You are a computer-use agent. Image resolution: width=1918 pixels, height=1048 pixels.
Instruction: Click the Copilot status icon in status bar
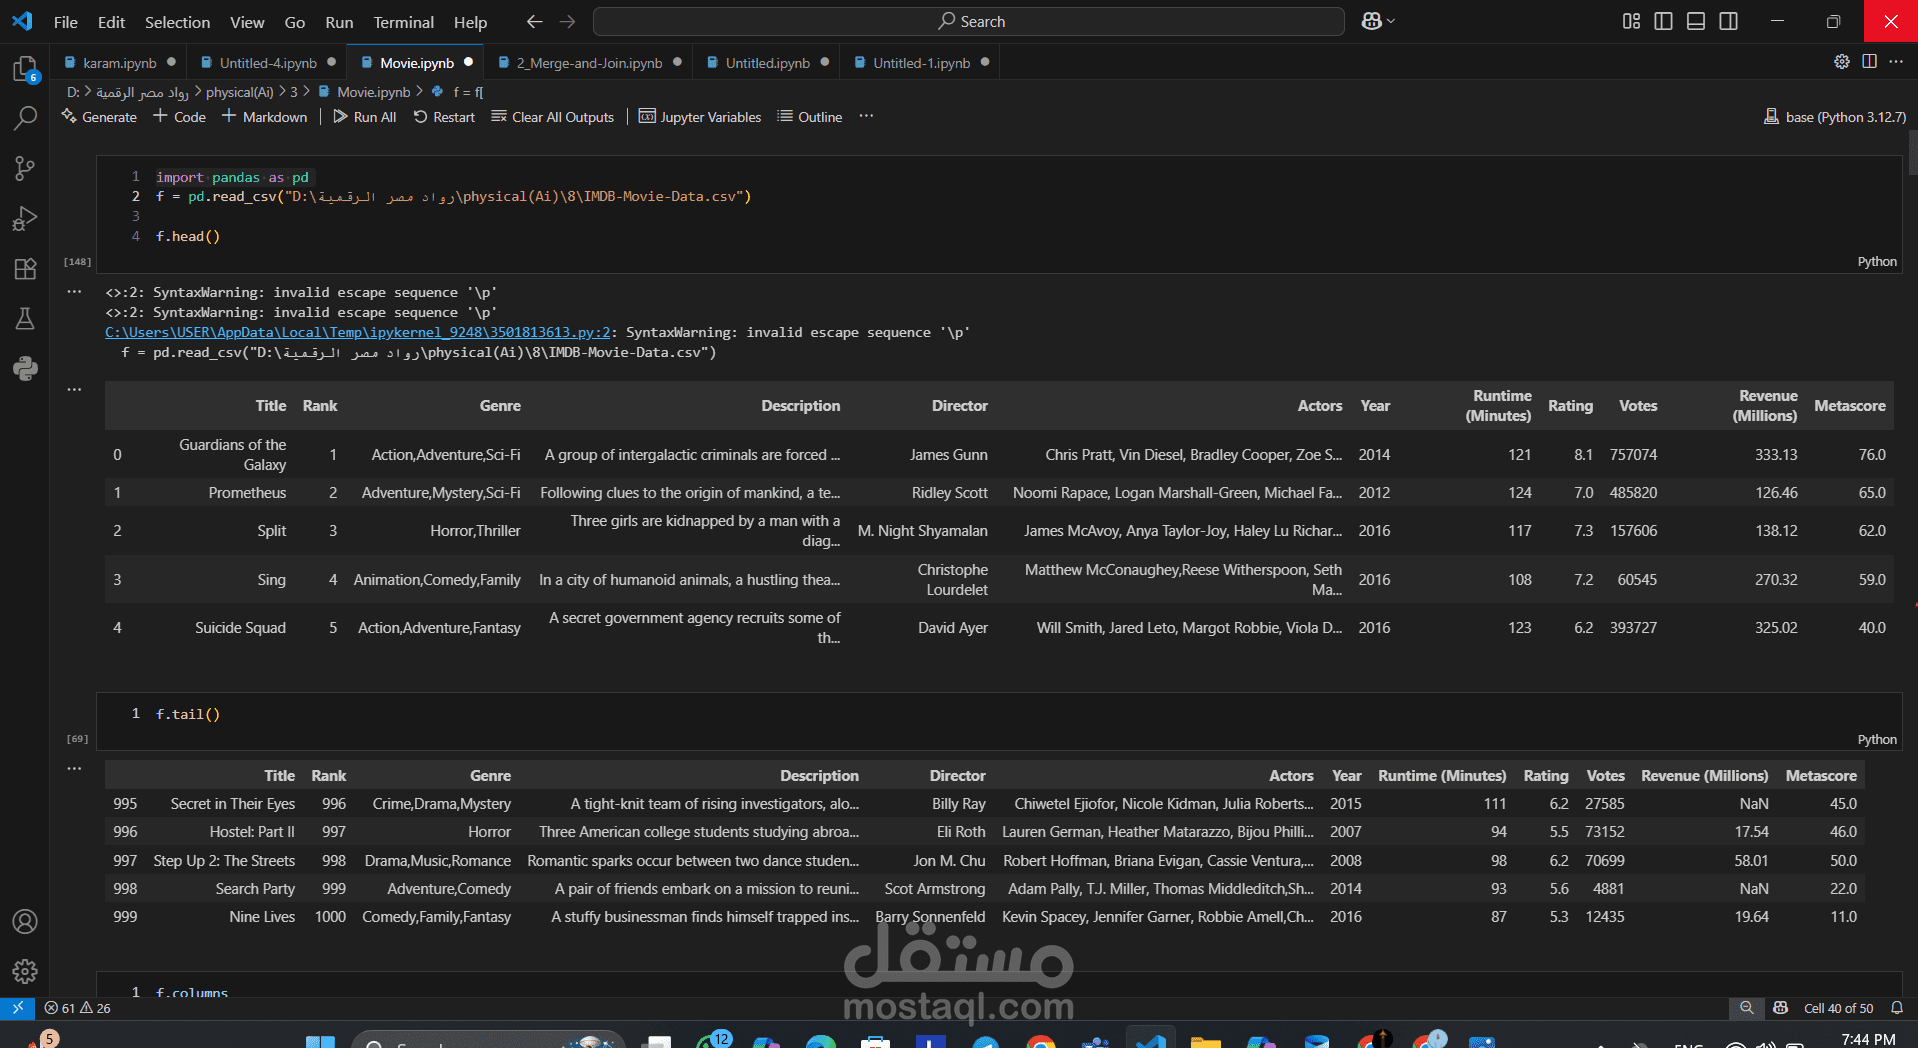pyautogui.click(x=1780, y=1008)
